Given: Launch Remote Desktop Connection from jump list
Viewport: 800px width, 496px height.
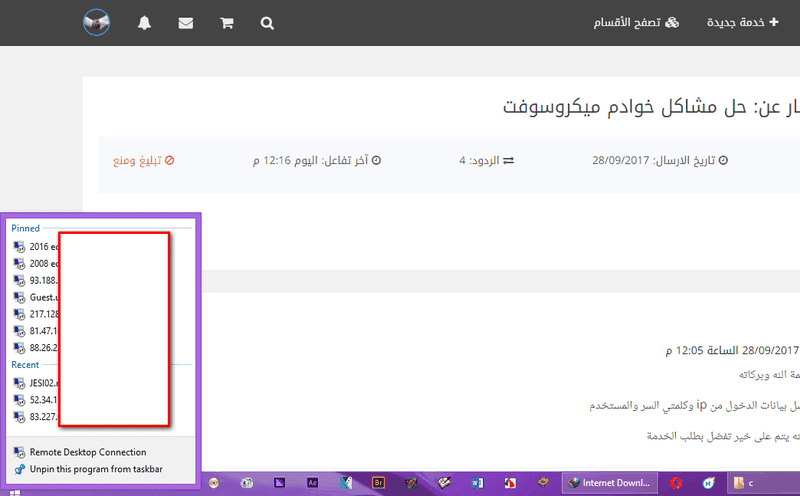Looking at the screenshot, I should pos(87,452).
